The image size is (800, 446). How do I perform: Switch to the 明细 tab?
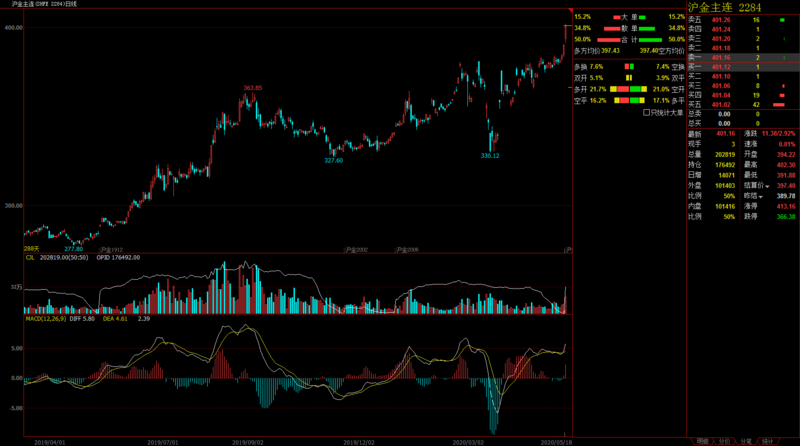click(x=703, y=441)
